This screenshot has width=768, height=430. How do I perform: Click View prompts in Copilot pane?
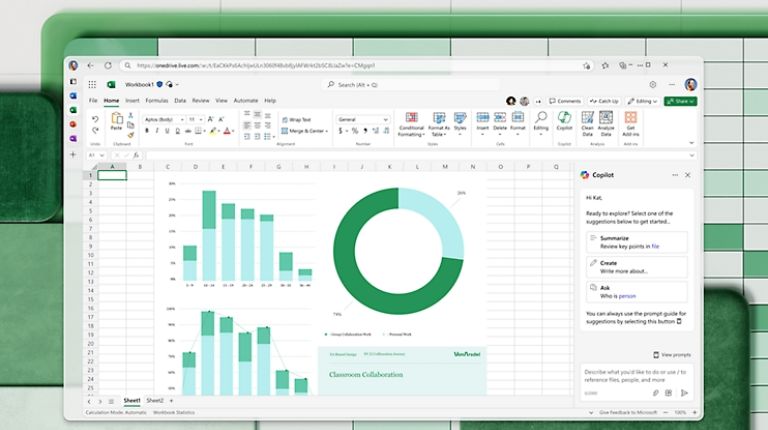pos(672,355)
